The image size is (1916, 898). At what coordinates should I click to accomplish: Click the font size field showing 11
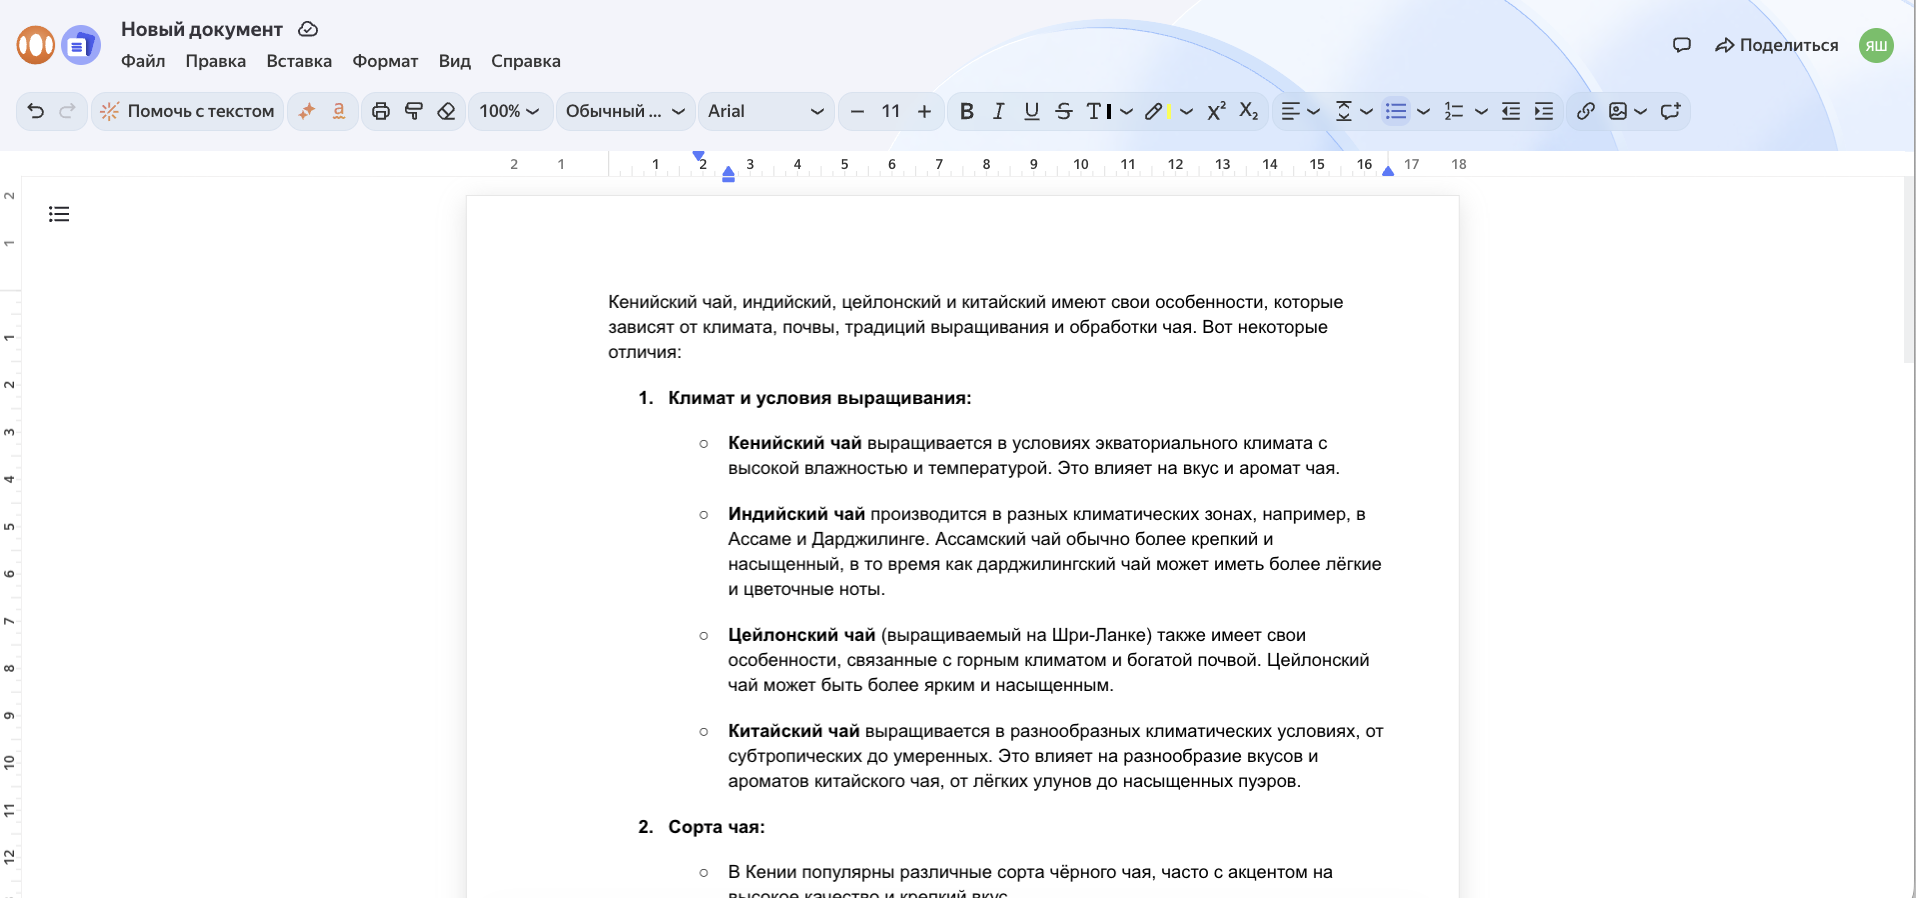point(891,111)
